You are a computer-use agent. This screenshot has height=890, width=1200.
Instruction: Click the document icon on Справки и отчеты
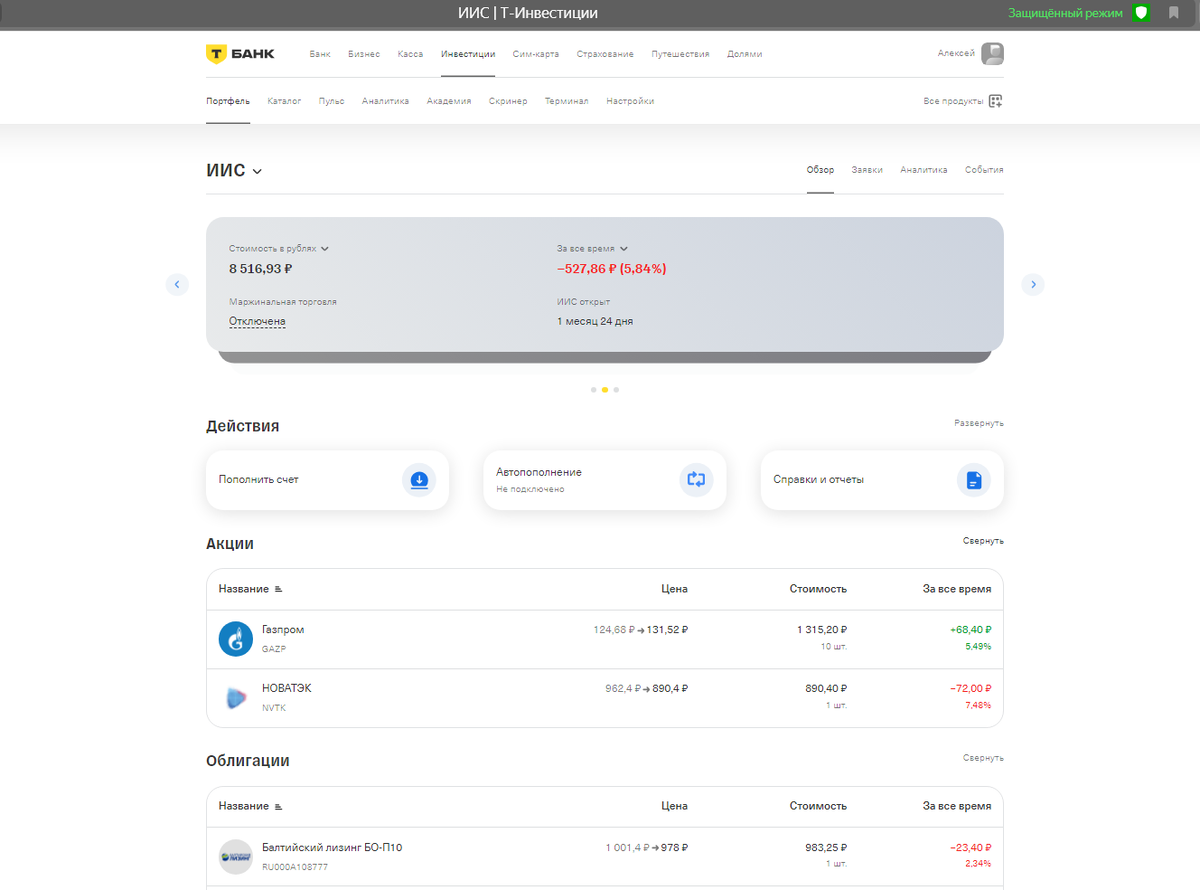974,480
